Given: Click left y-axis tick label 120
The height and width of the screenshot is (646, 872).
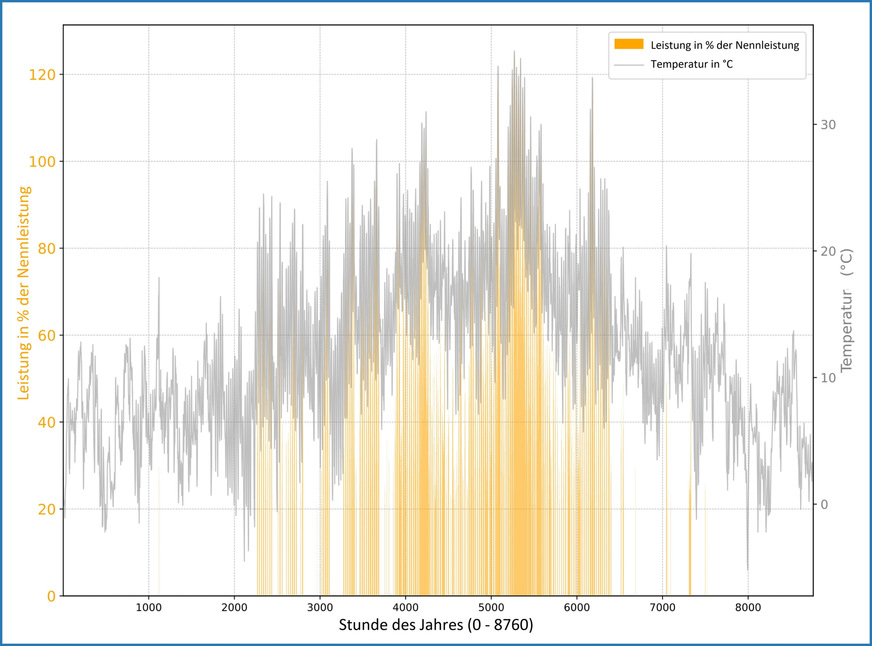Looking at the screenshot, I should click(44, 75).
